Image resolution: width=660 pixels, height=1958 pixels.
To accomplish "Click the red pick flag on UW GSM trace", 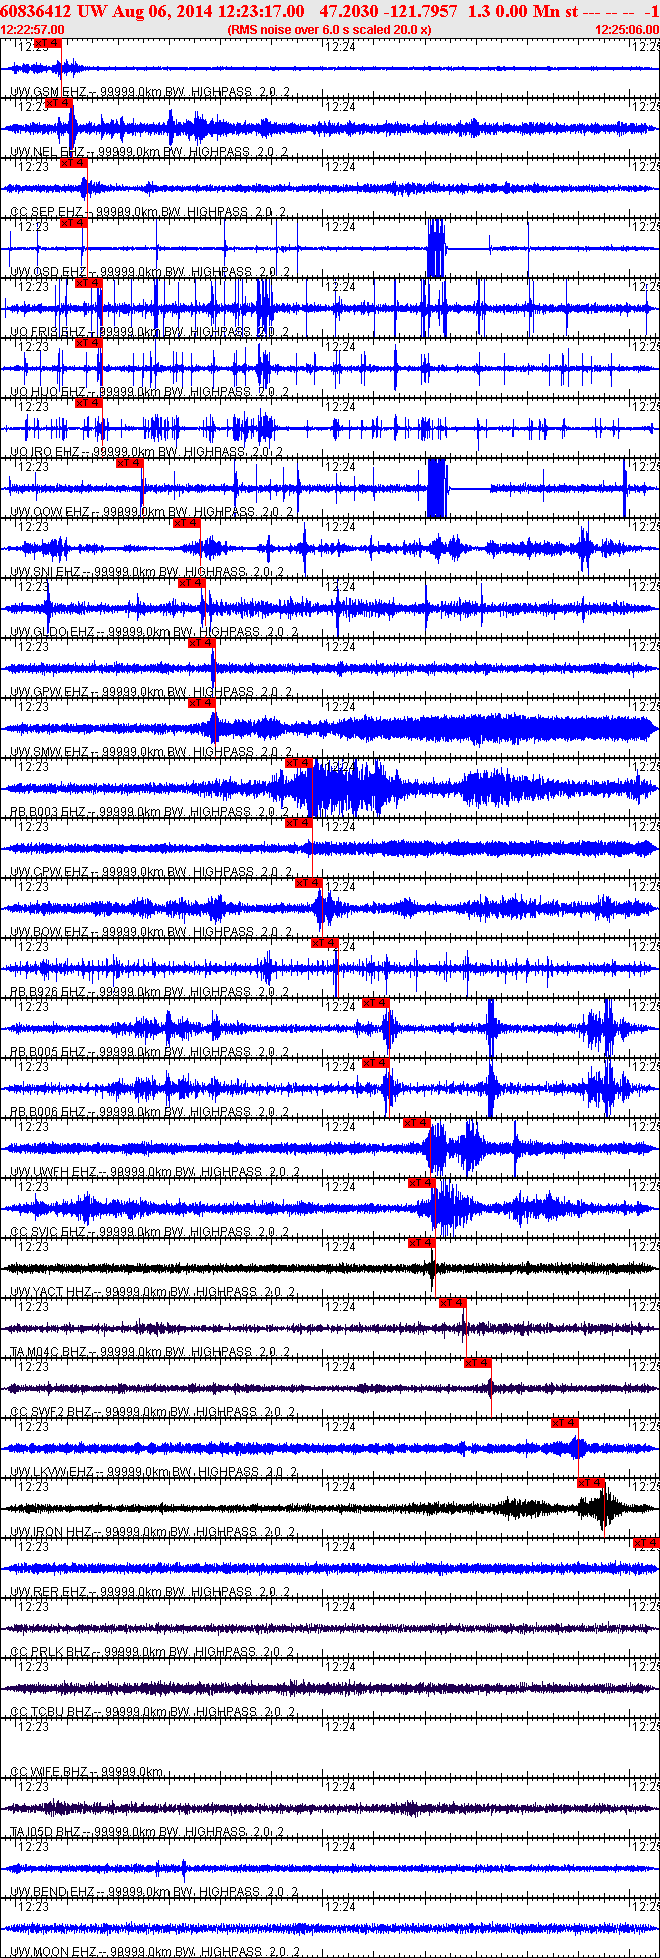I will coord(47,43).
